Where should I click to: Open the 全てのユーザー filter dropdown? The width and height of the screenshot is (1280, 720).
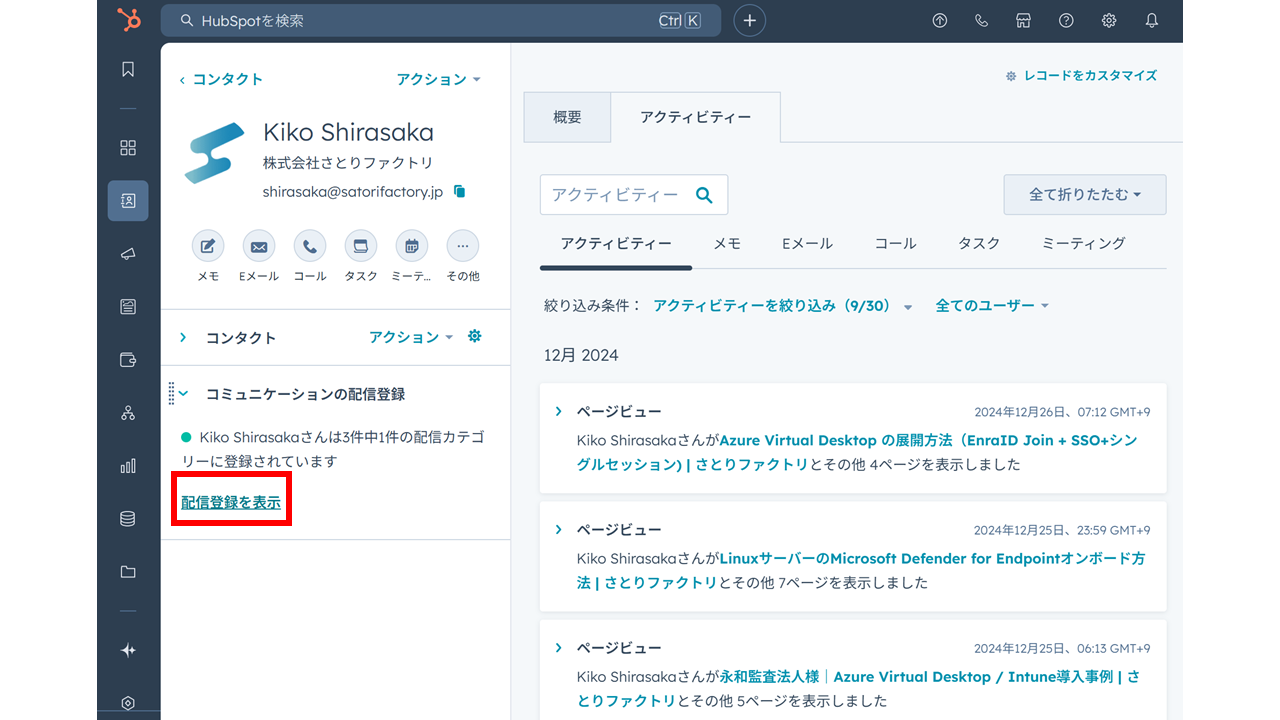pyautogui.click(x=992, y=306)
